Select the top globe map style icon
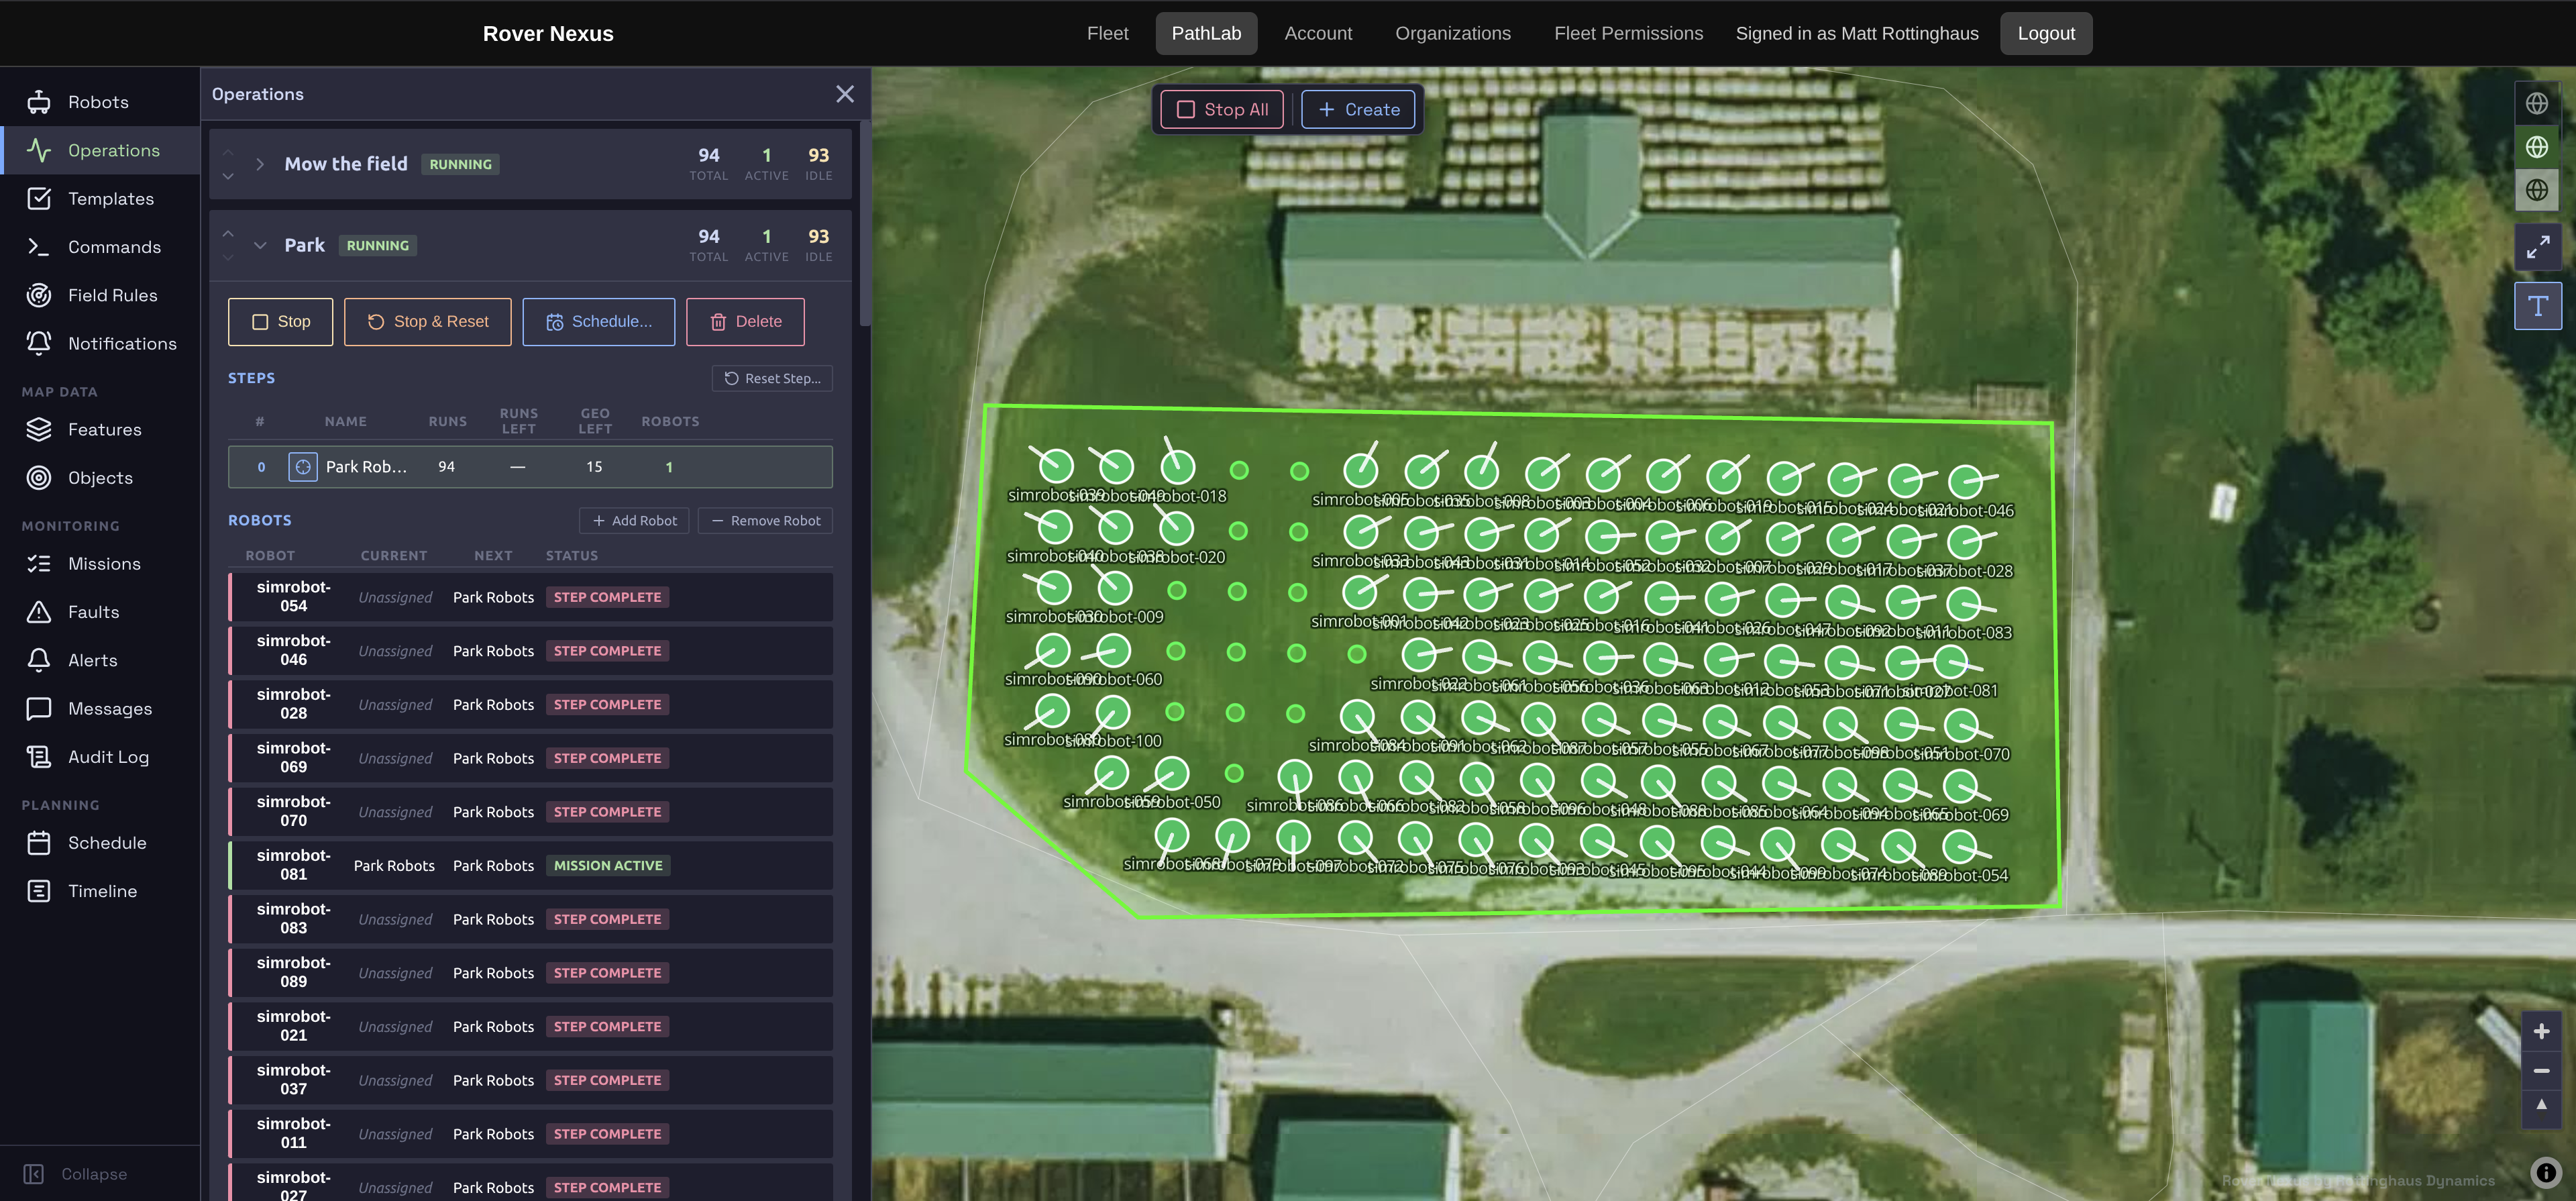The height and width of the screenshot is (1201, 2576). coord(2537,103)
